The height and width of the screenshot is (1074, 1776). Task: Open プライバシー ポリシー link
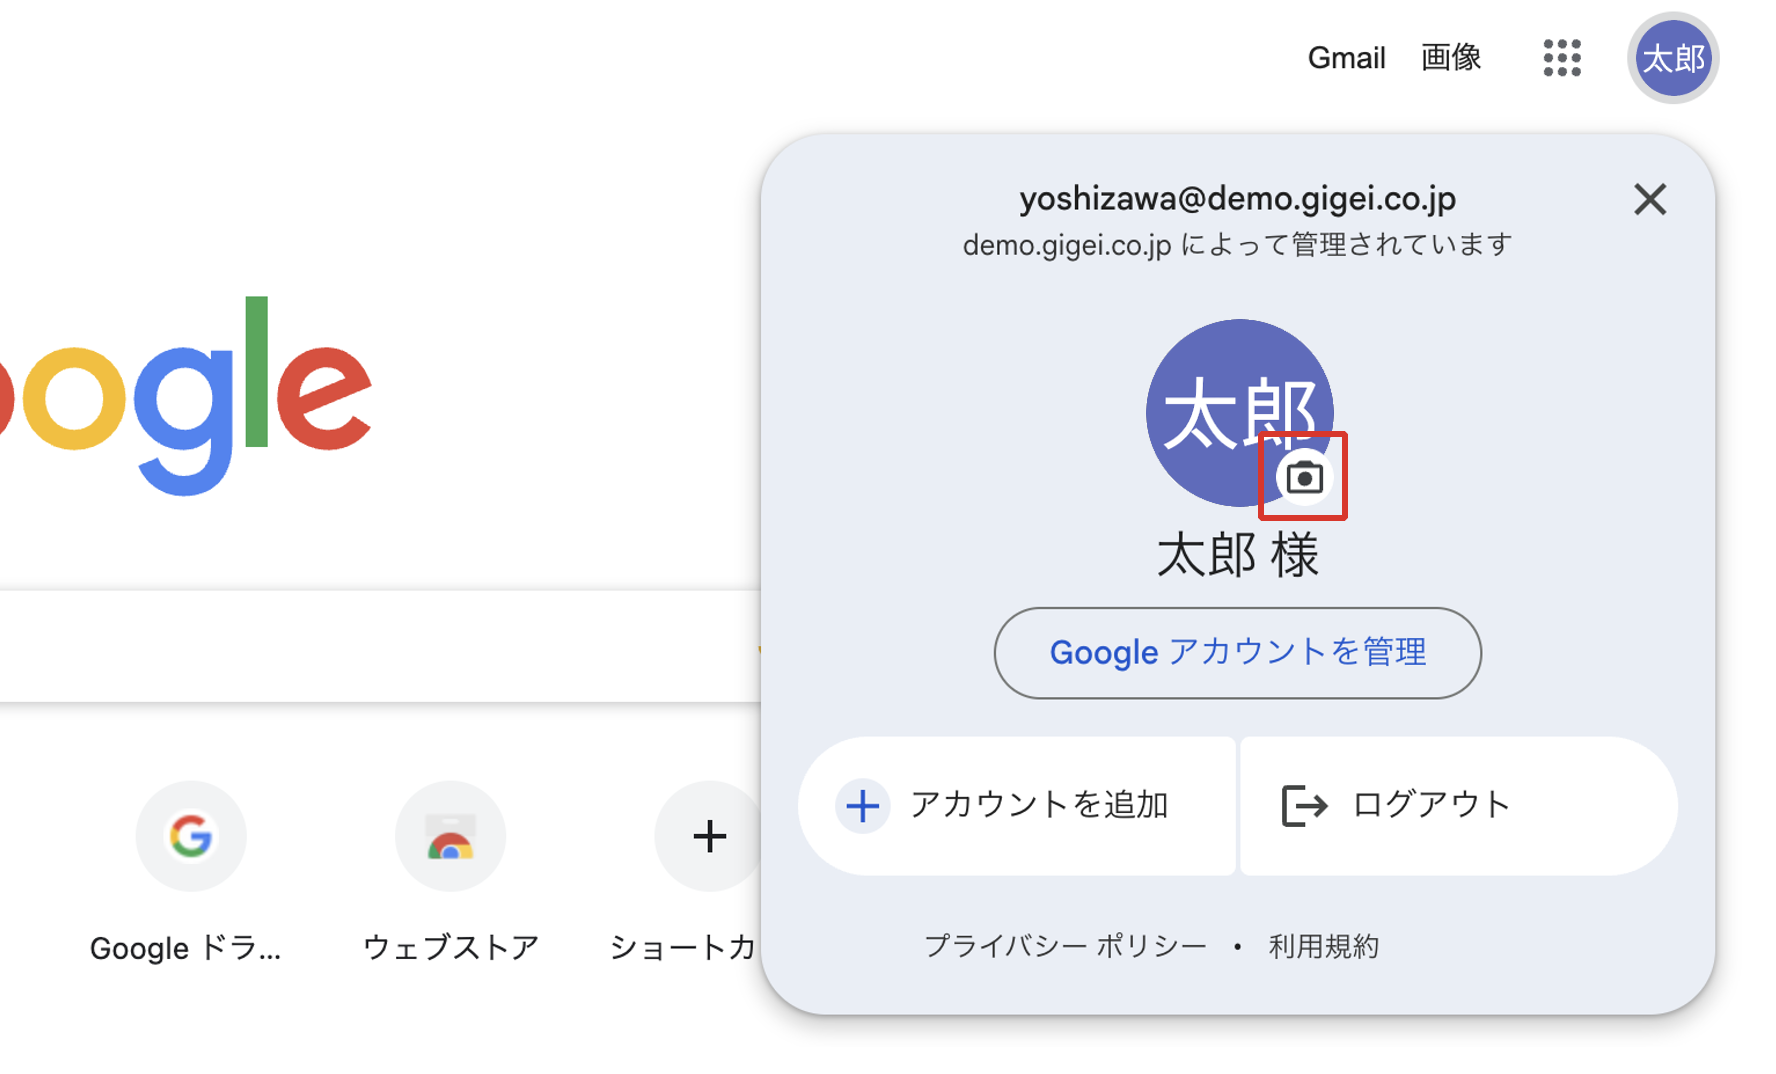[x=1065, y=946]
